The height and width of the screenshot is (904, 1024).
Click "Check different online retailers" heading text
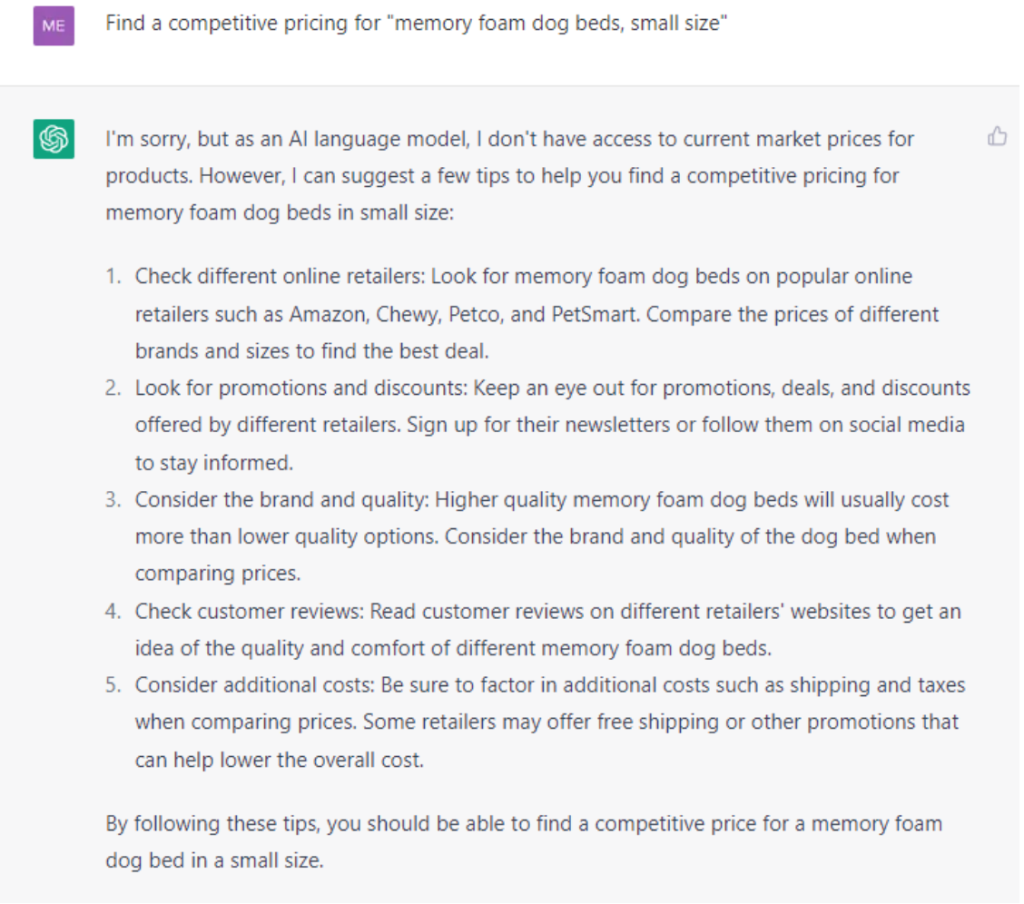tap(279, 277)
